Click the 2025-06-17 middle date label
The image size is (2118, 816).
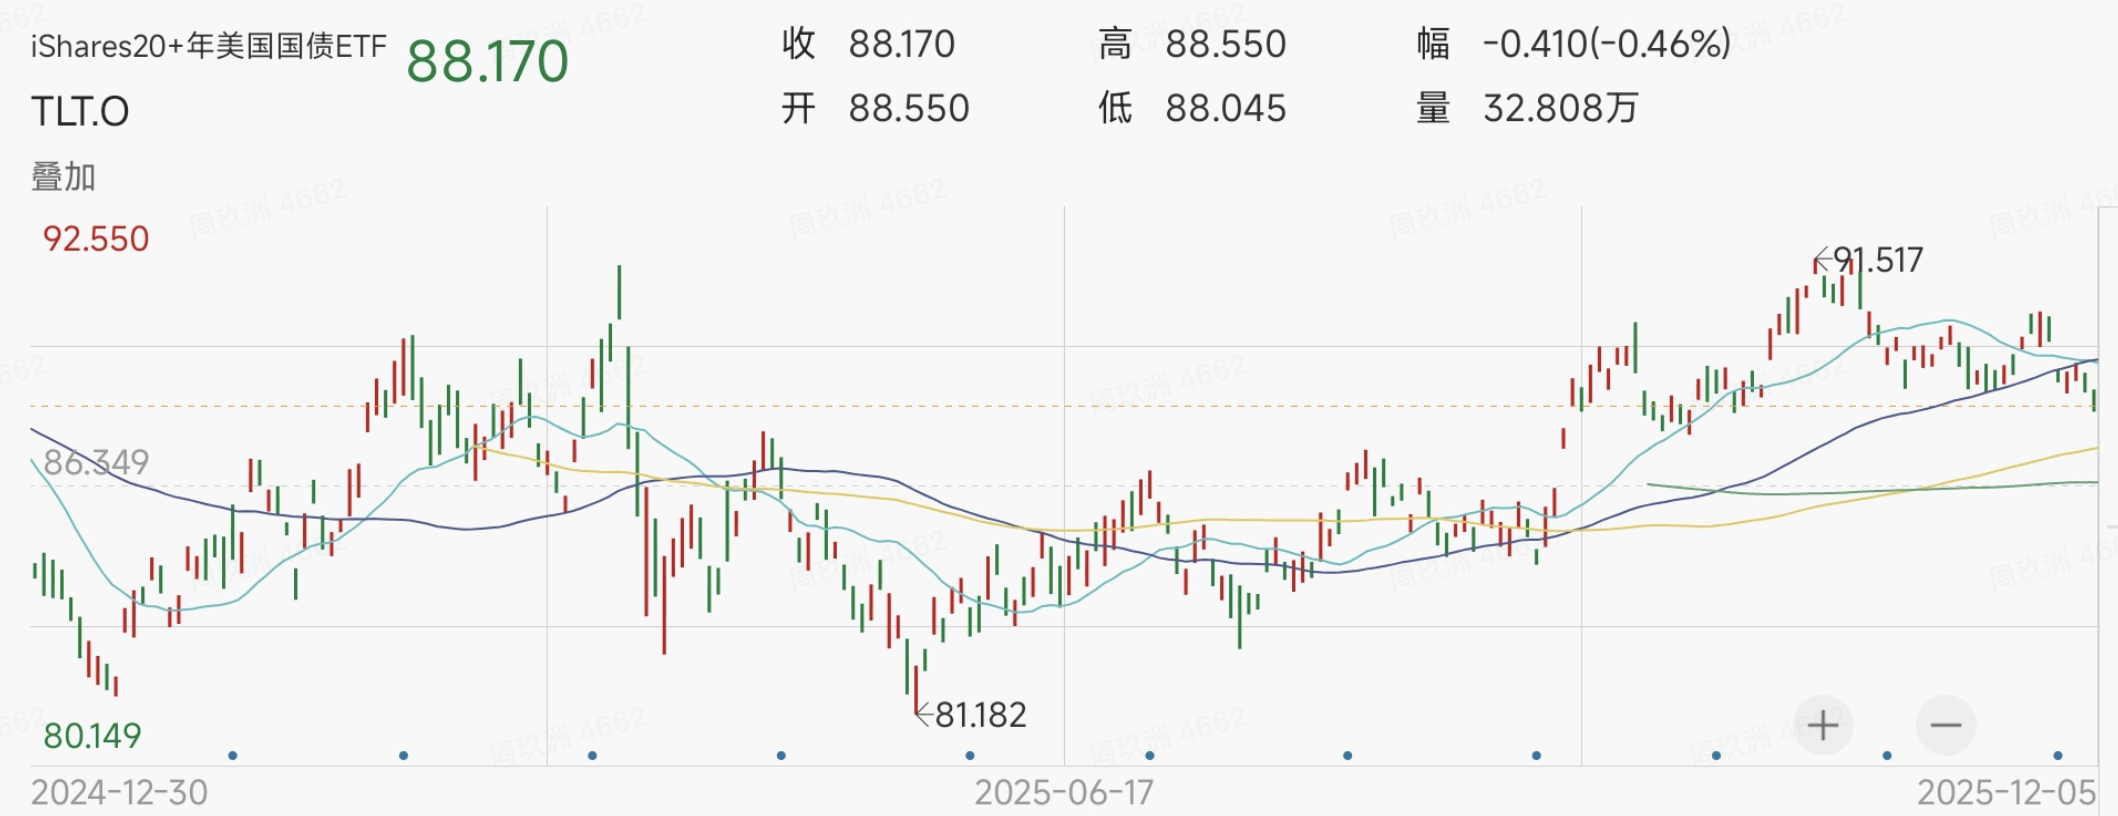click(1064, 793)
